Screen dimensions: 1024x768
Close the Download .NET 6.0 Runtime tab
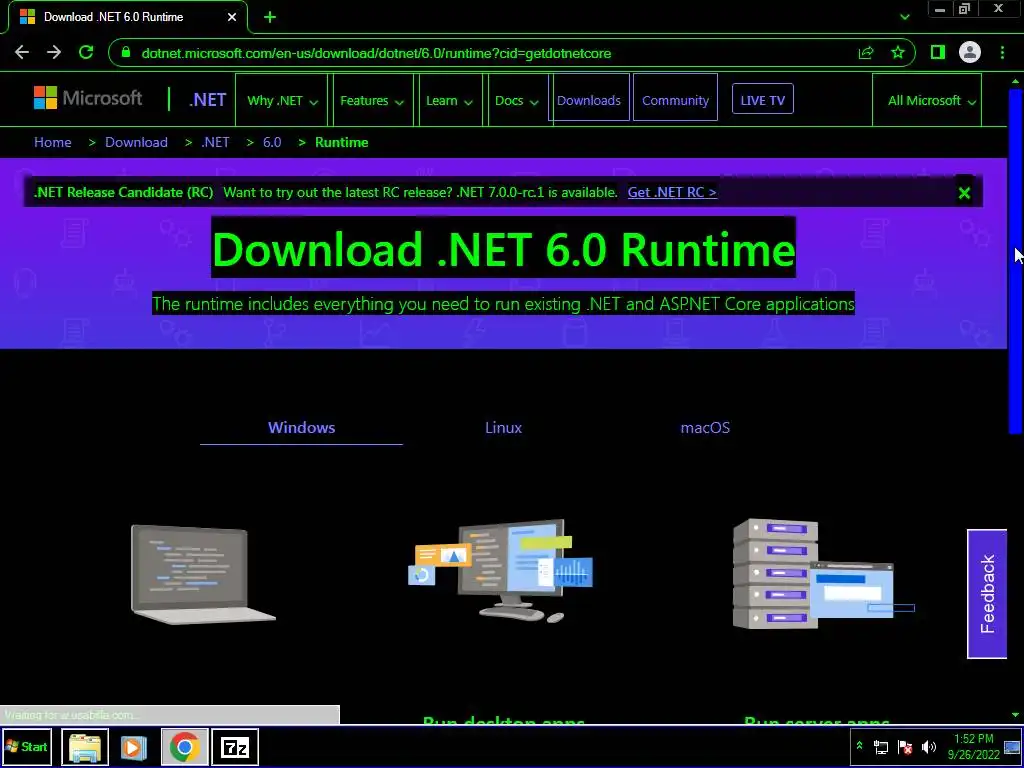232,18
